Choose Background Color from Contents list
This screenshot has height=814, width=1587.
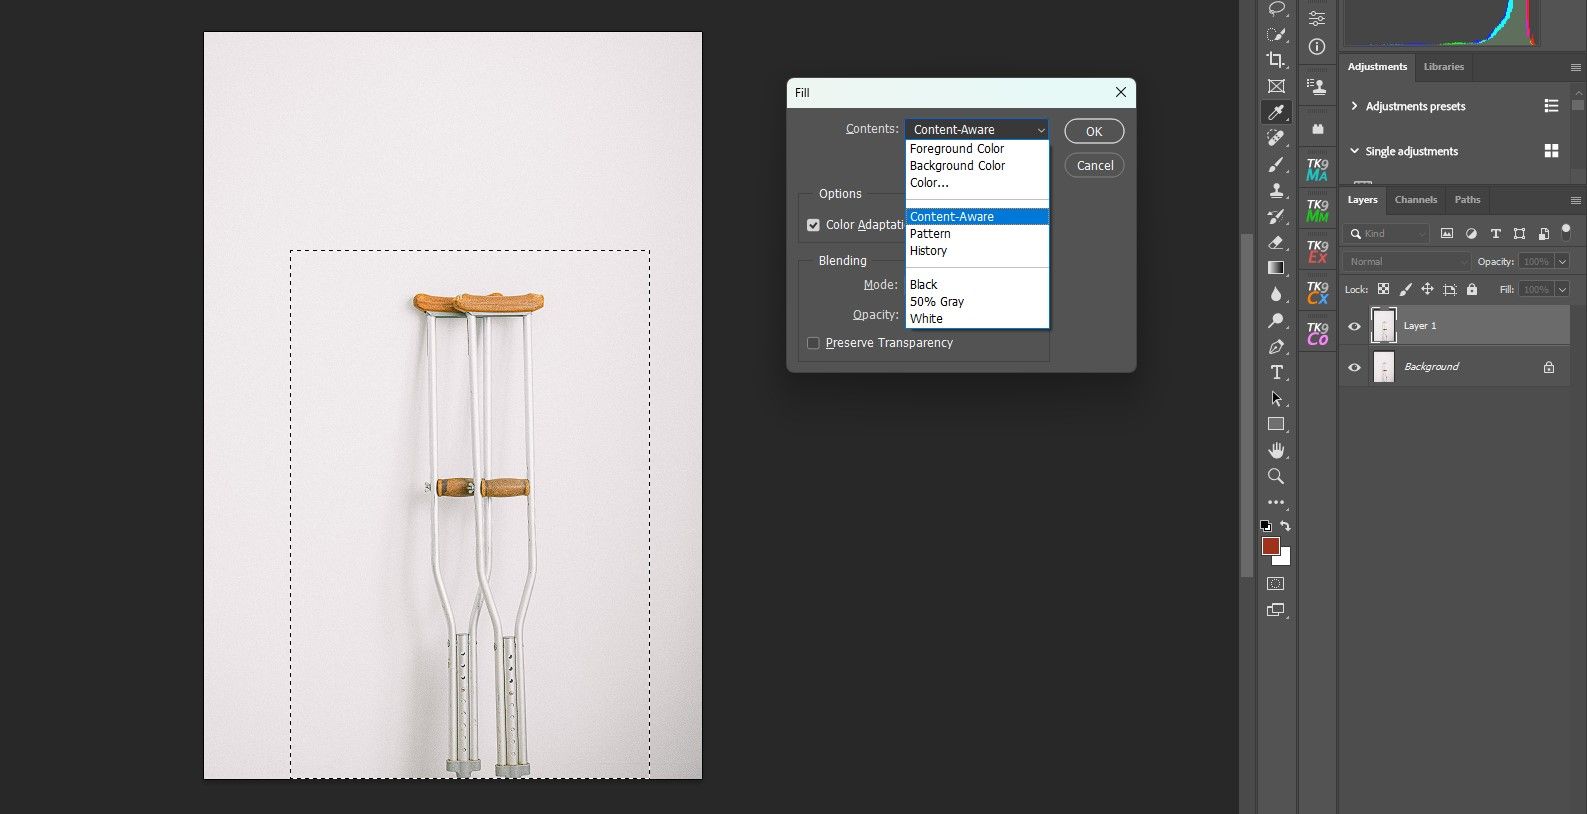(977, 166)
